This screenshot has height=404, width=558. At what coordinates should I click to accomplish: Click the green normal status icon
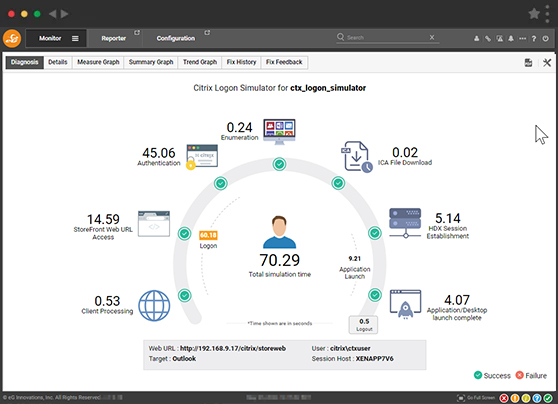[x=548, y=398]
